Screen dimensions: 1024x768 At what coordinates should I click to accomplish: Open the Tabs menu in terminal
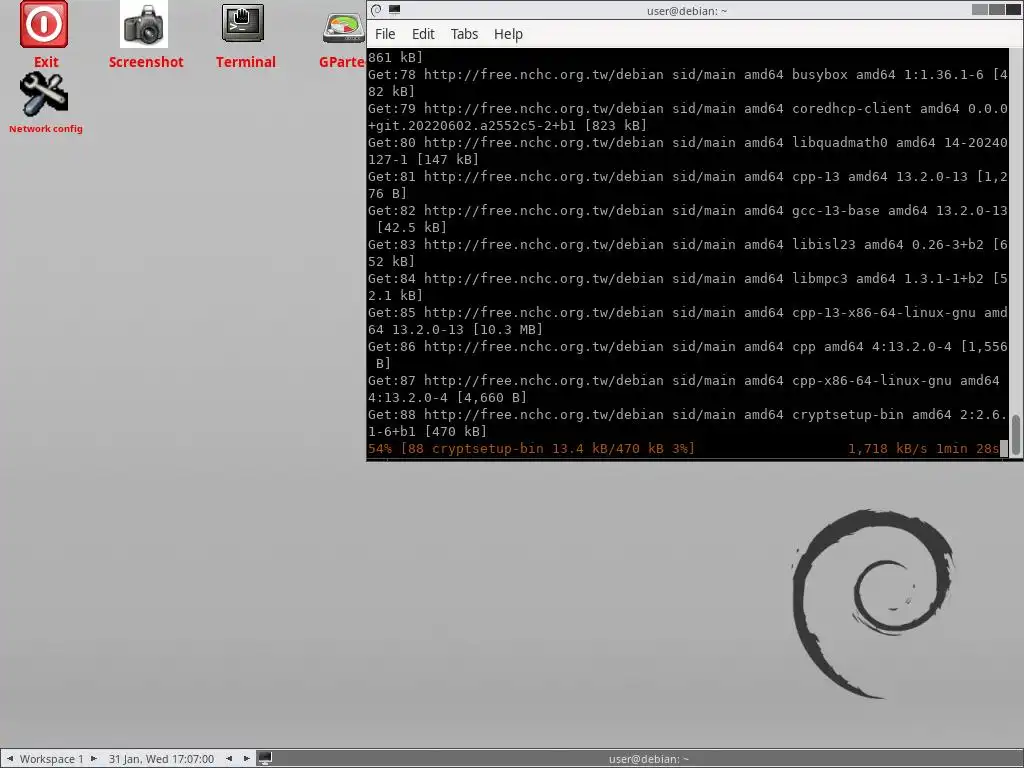(464, 34)
